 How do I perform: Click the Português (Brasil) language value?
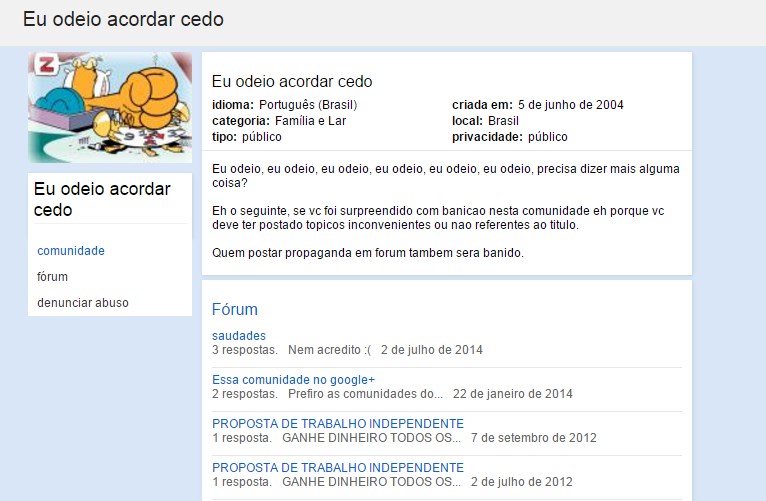(x=308, y=105)
